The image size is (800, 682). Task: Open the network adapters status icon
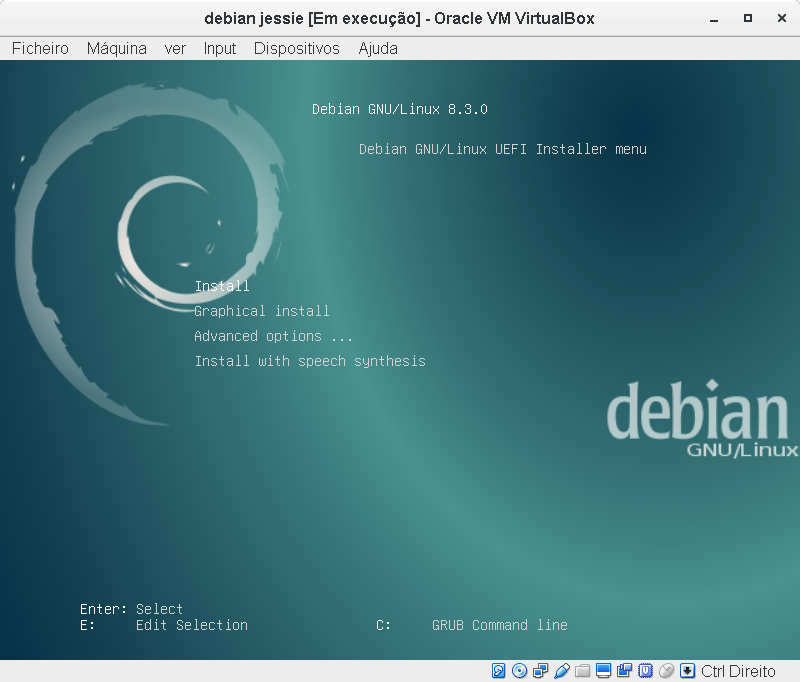tap(540, 671)
